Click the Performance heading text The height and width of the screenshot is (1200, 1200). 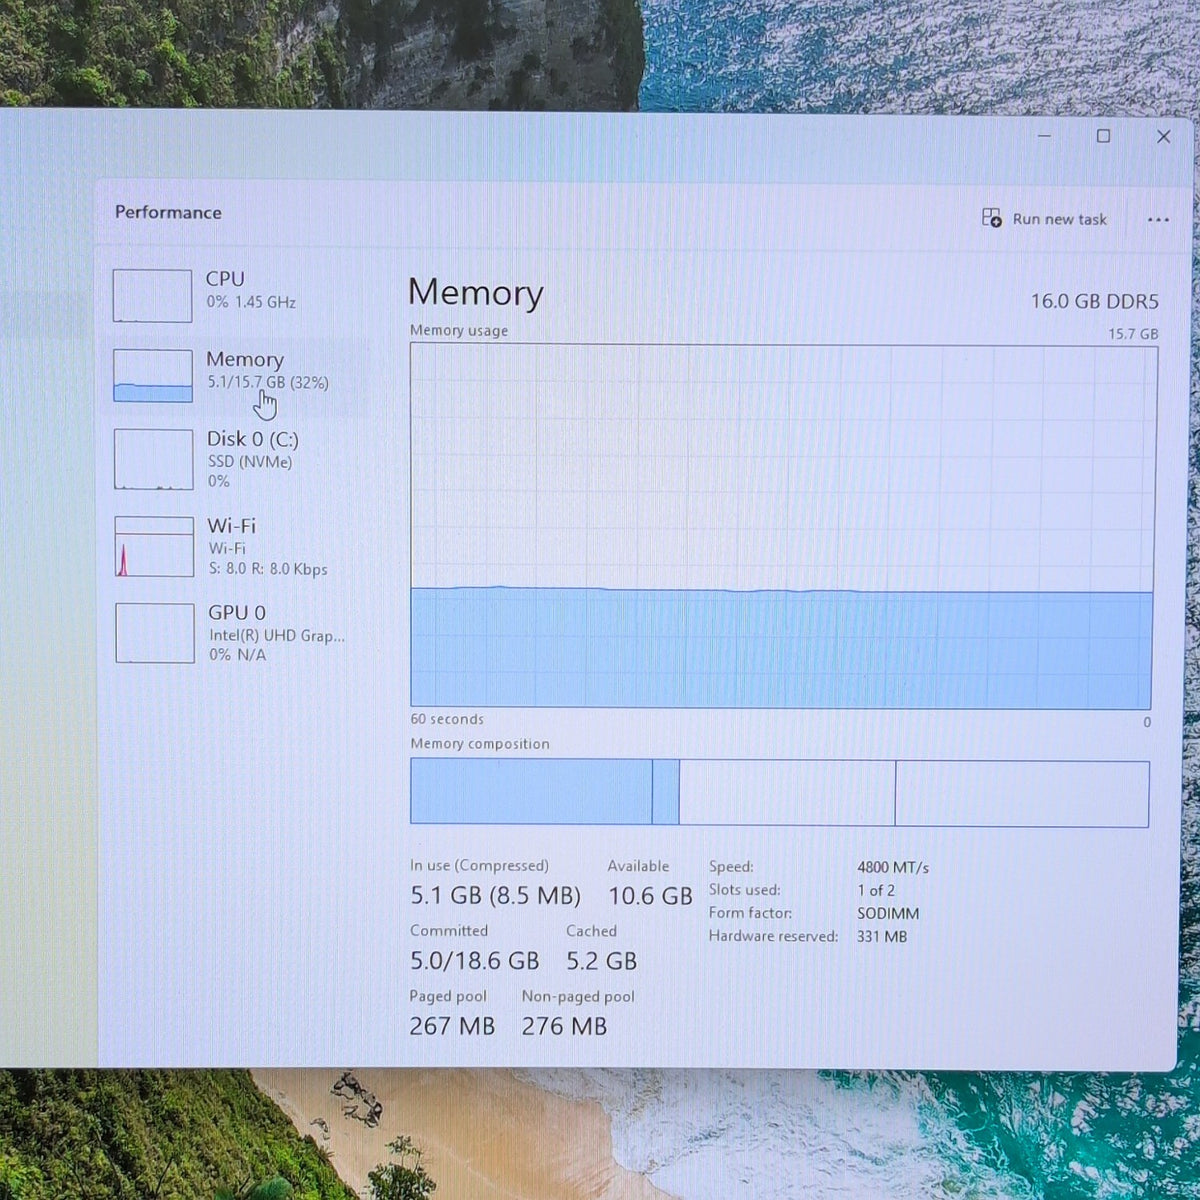click(x=168, y=212)
